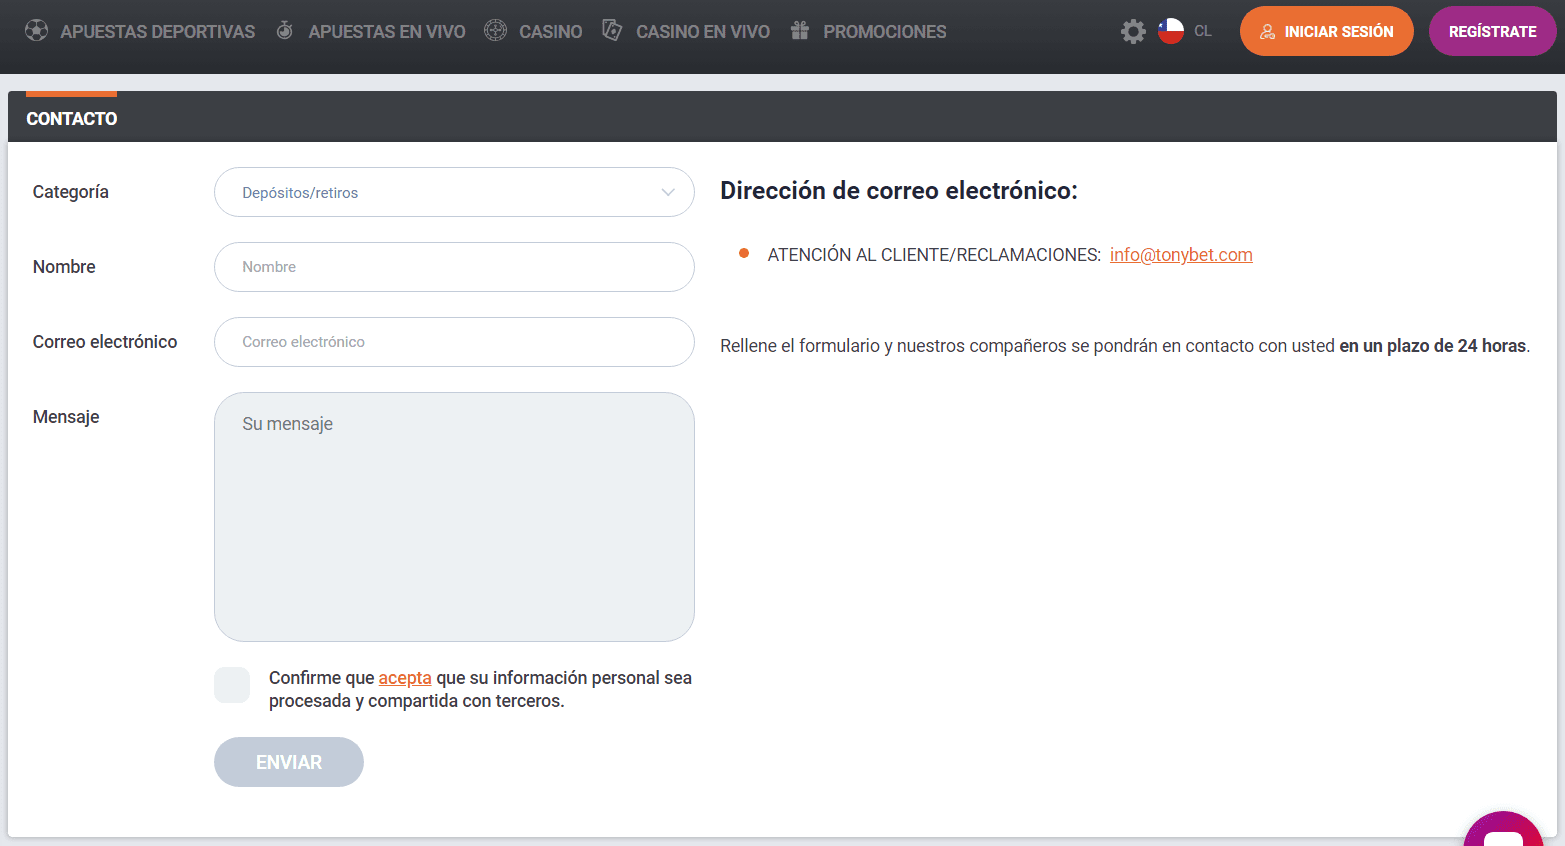
Task: Click the soccer ball icon for Apuestas Deportivas
Action: click(x=36, y=30)
